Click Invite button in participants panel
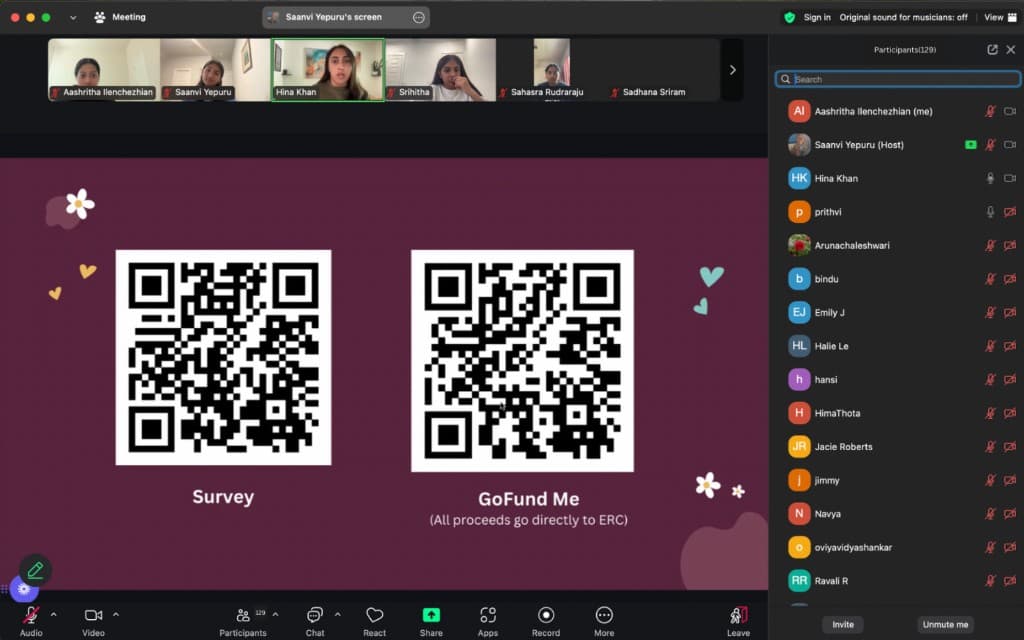The image size is (1024, 640). pos(842,624)
